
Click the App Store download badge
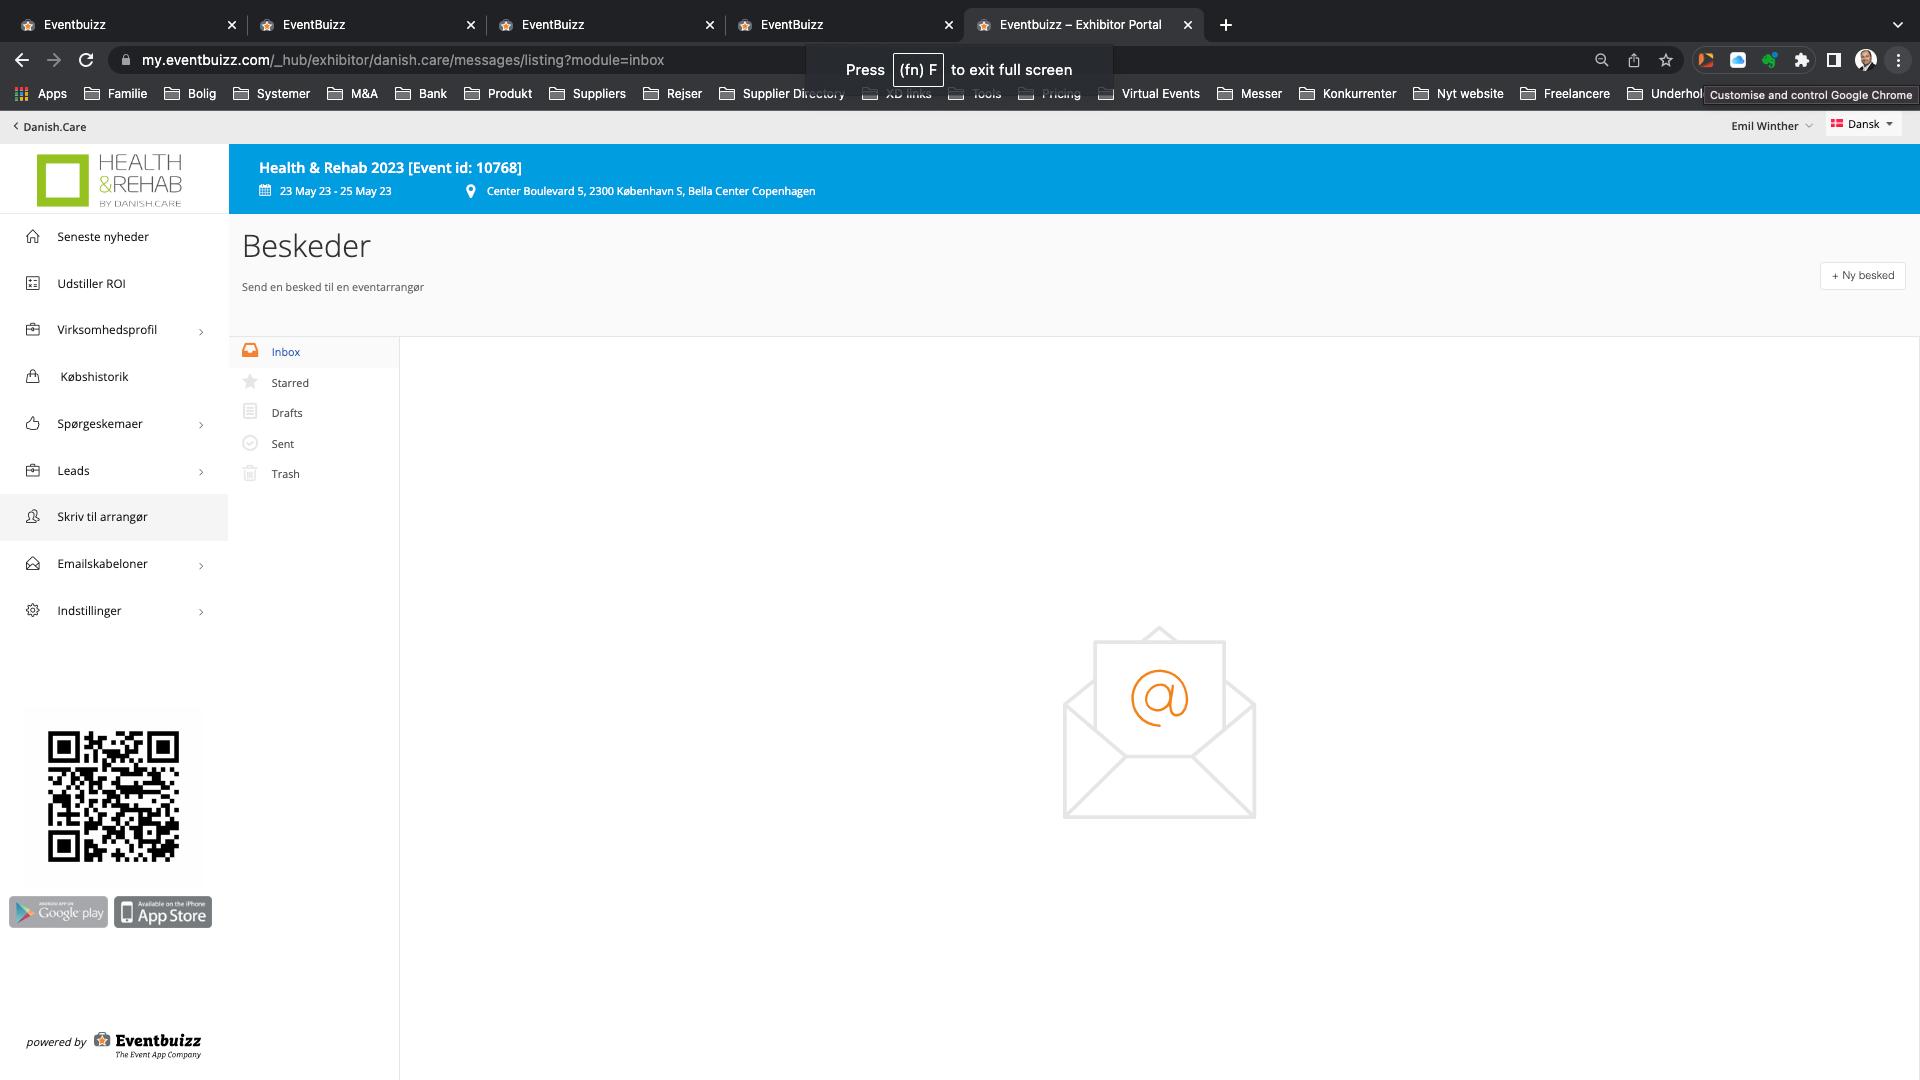click(x=163, y=912)
